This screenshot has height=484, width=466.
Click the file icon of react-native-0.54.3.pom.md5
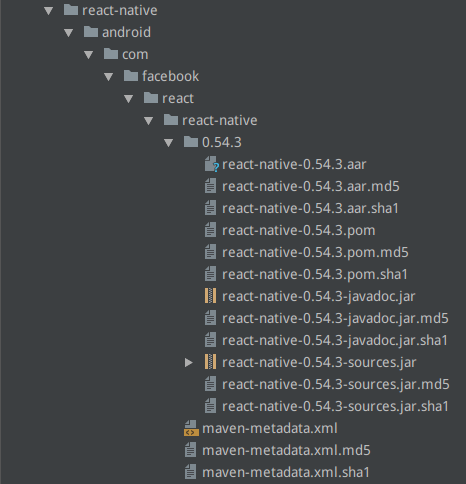tap(210, 252)
